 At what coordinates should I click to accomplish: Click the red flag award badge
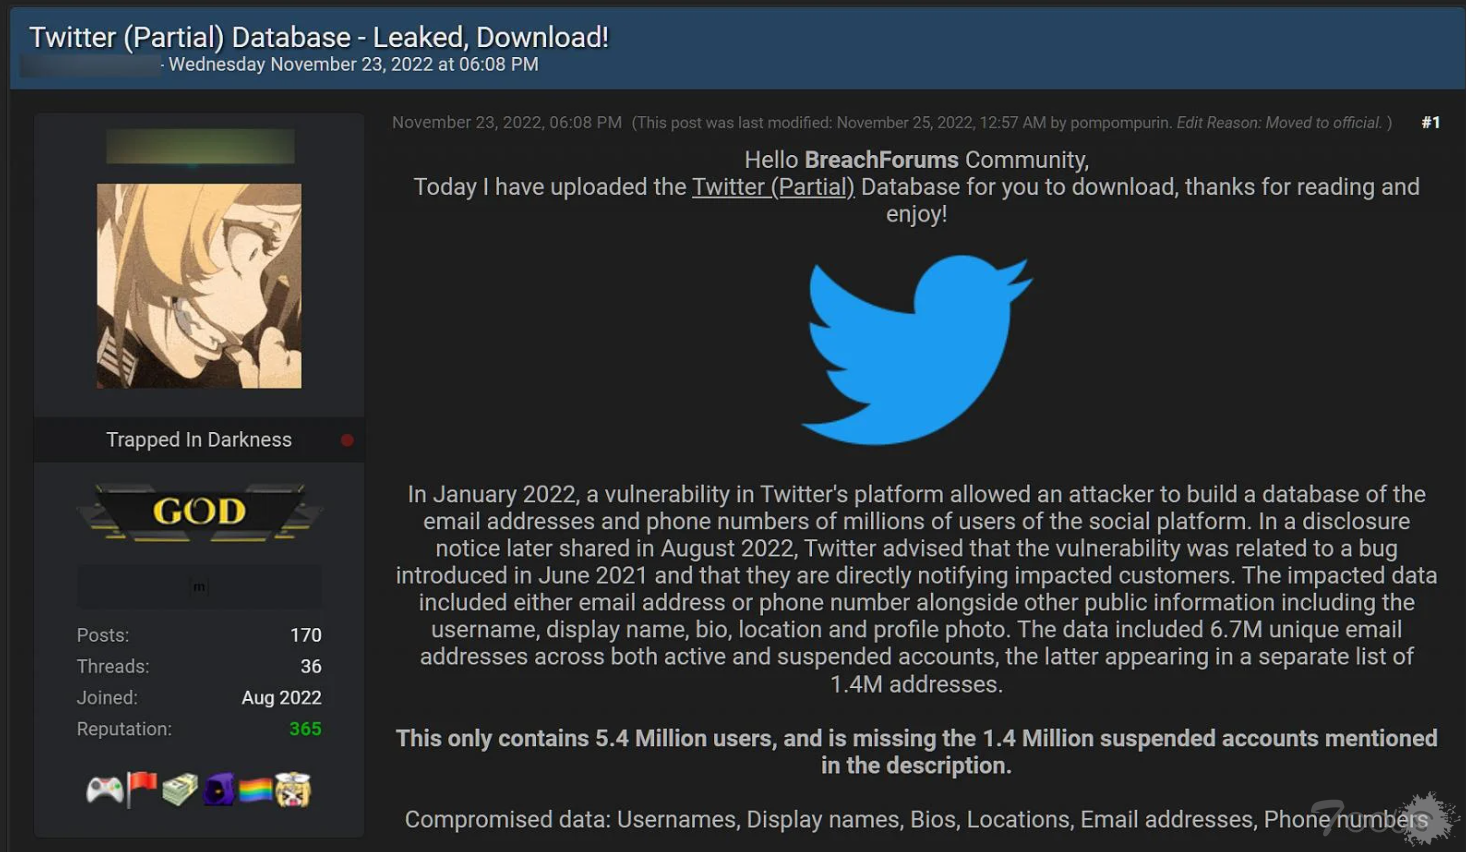142,789
